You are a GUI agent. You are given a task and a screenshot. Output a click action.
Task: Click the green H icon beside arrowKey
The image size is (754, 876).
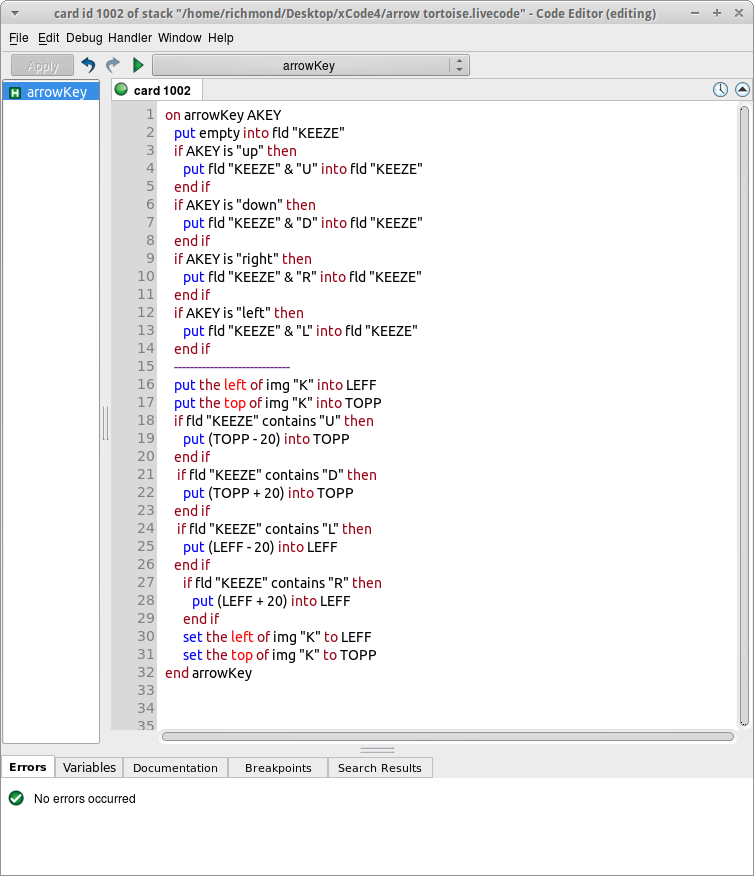(x=15, y=93)
